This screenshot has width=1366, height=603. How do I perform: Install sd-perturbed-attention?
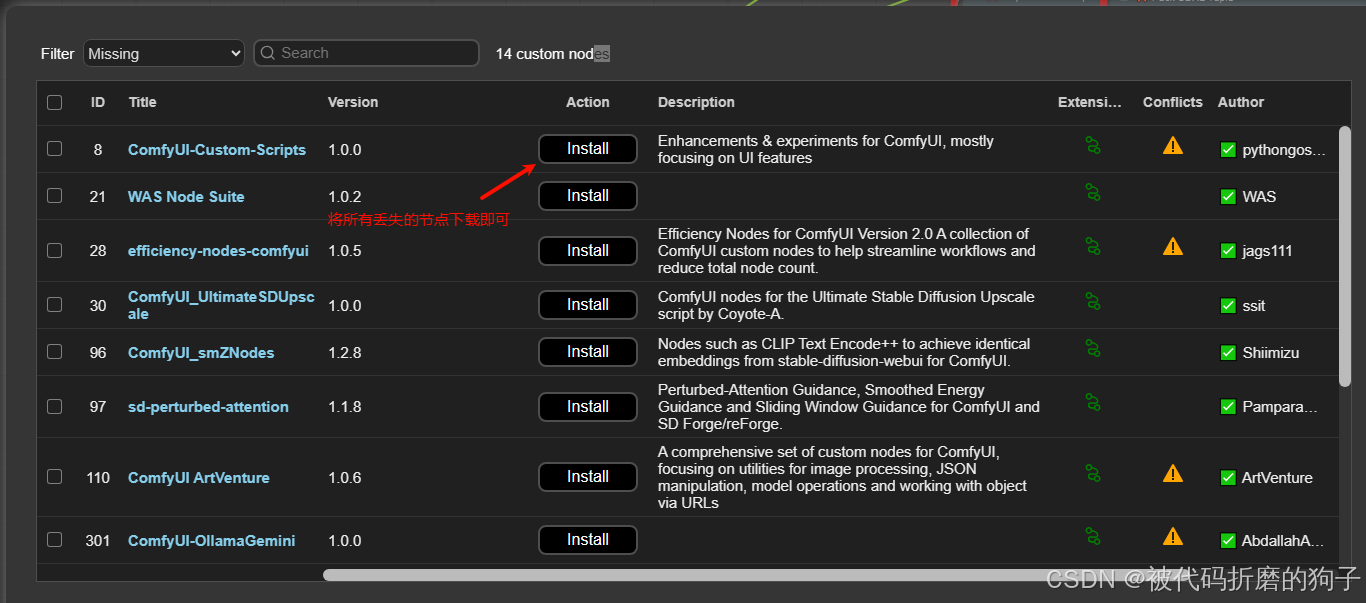(588, 406)
